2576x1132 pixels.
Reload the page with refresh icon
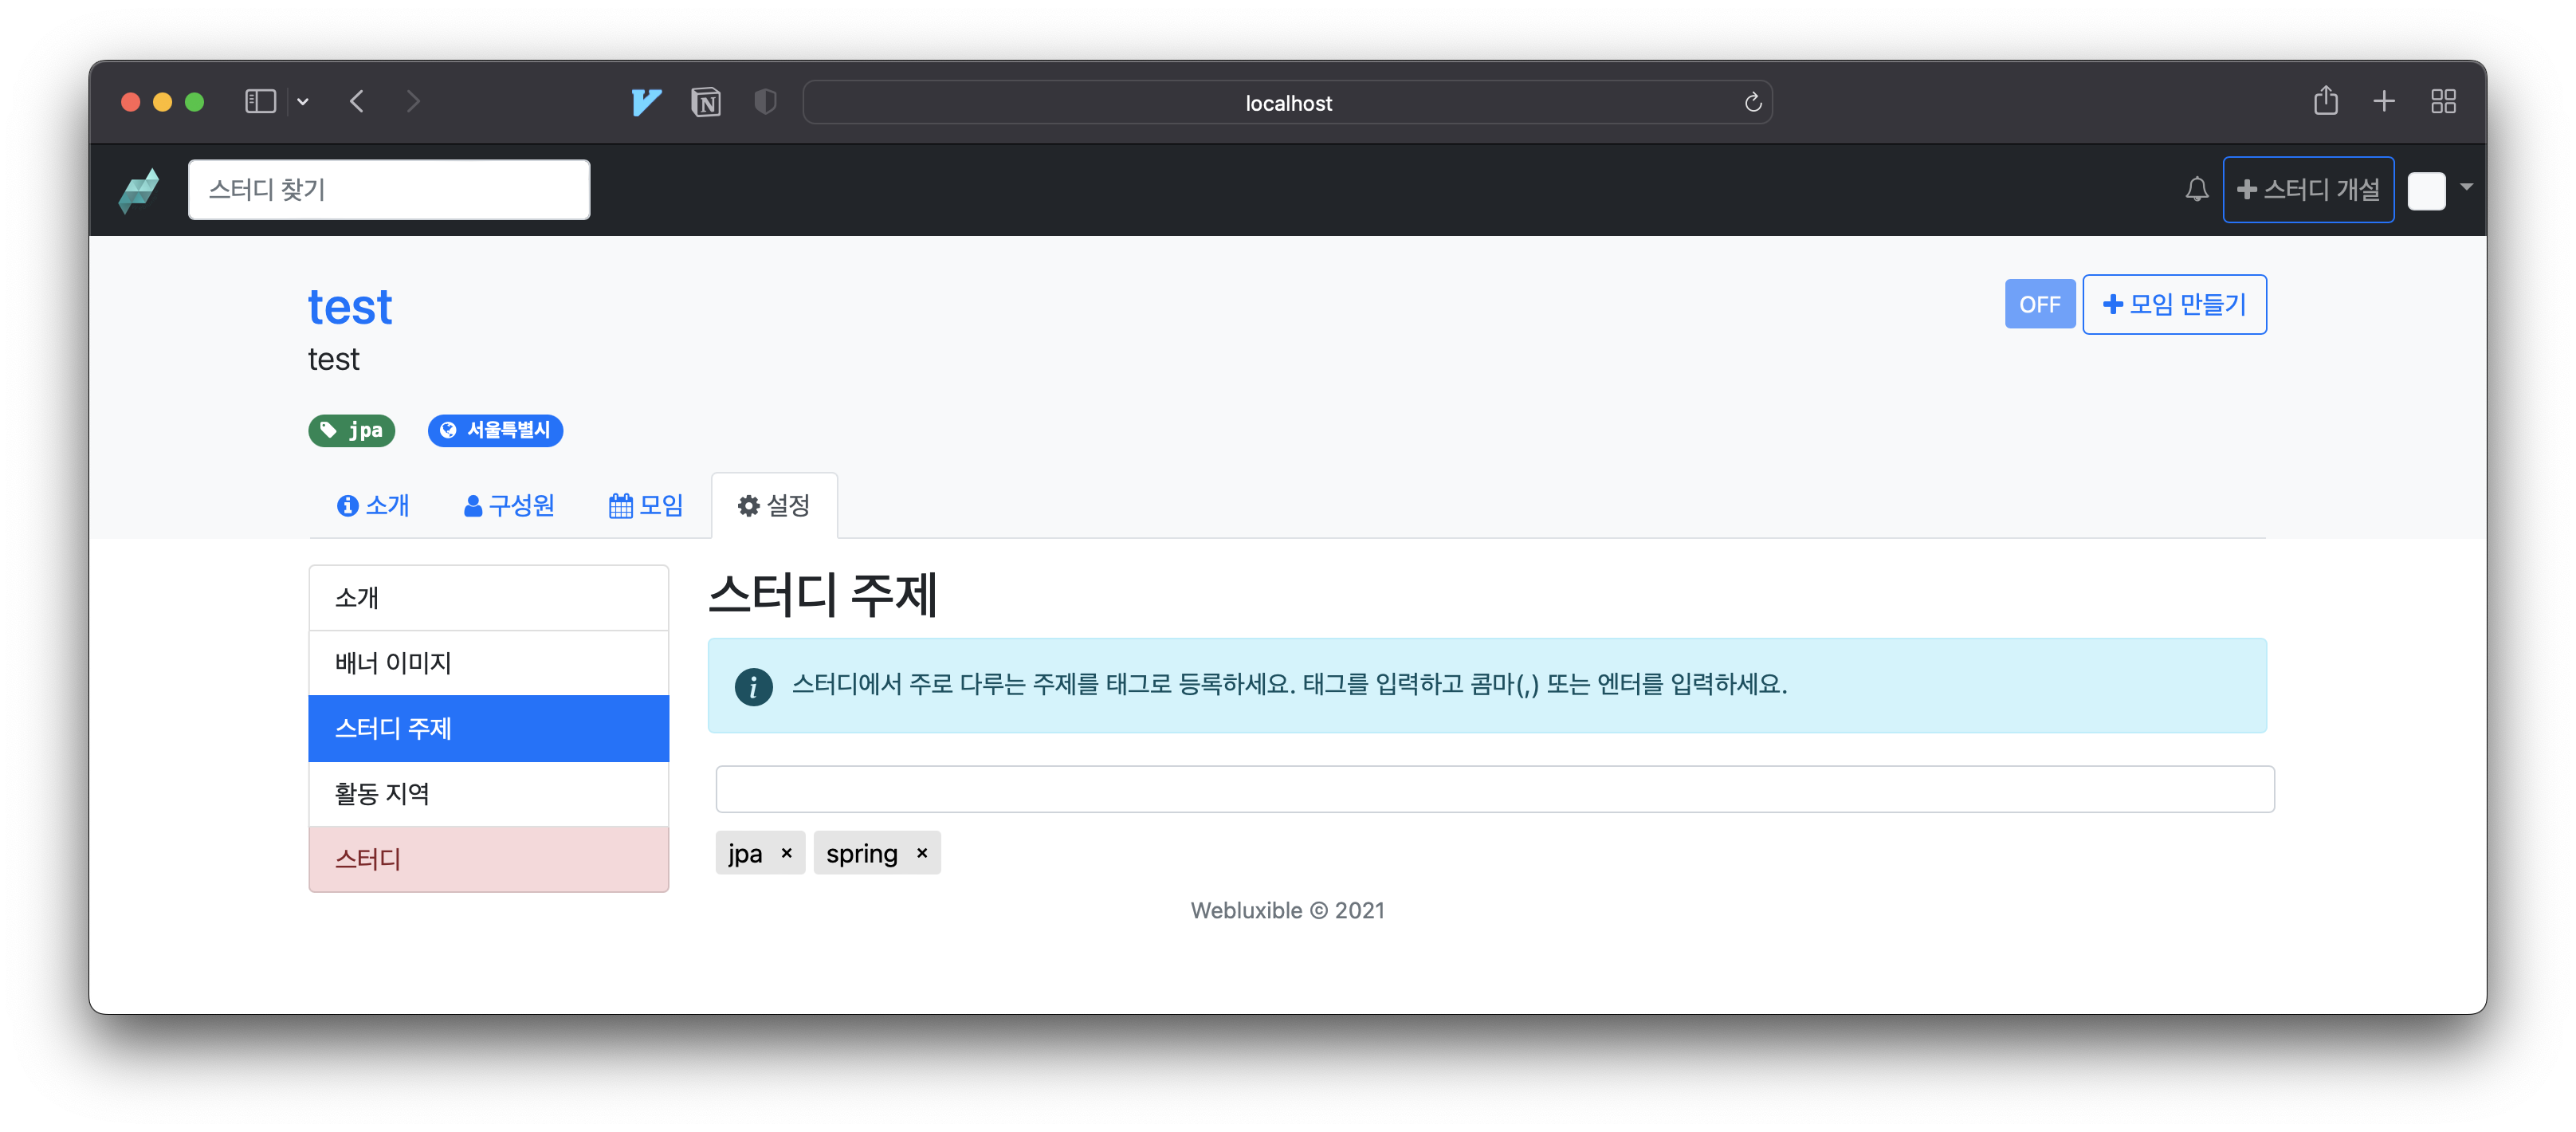click(1752, 103)
